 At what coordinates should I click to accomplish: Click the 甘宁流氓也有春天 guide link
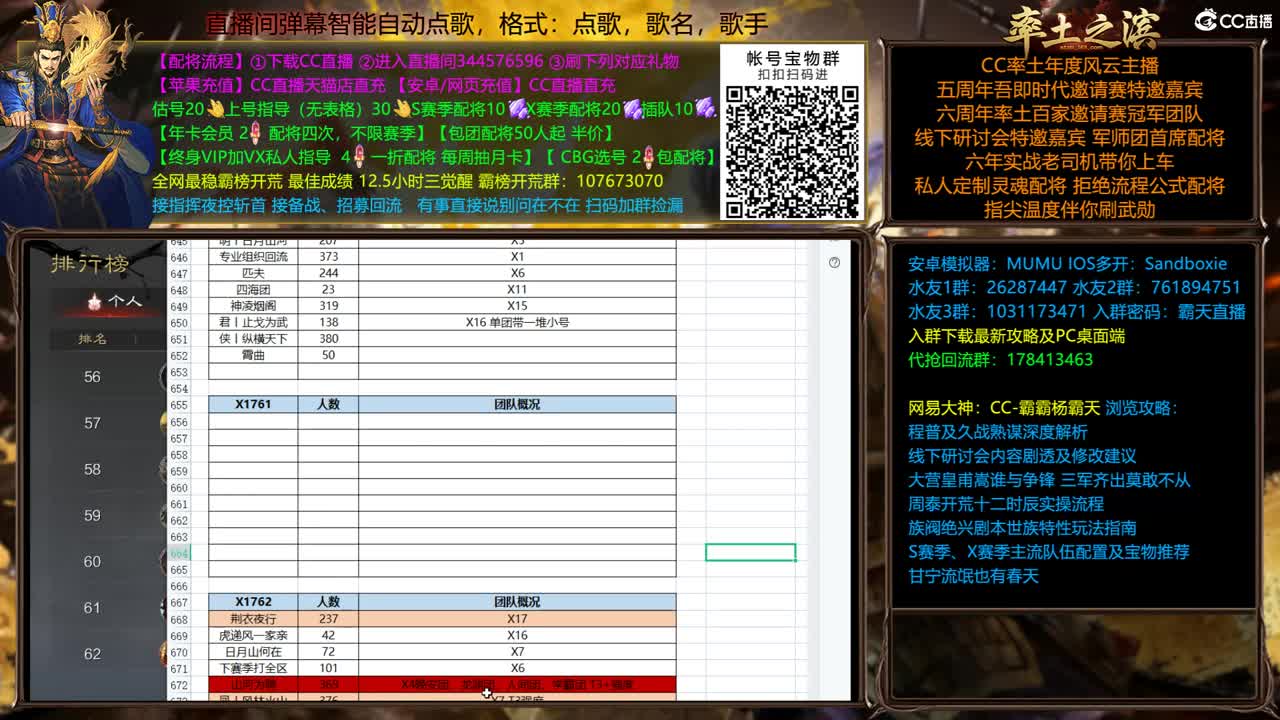pyautogui.click(x=974, y=576)
